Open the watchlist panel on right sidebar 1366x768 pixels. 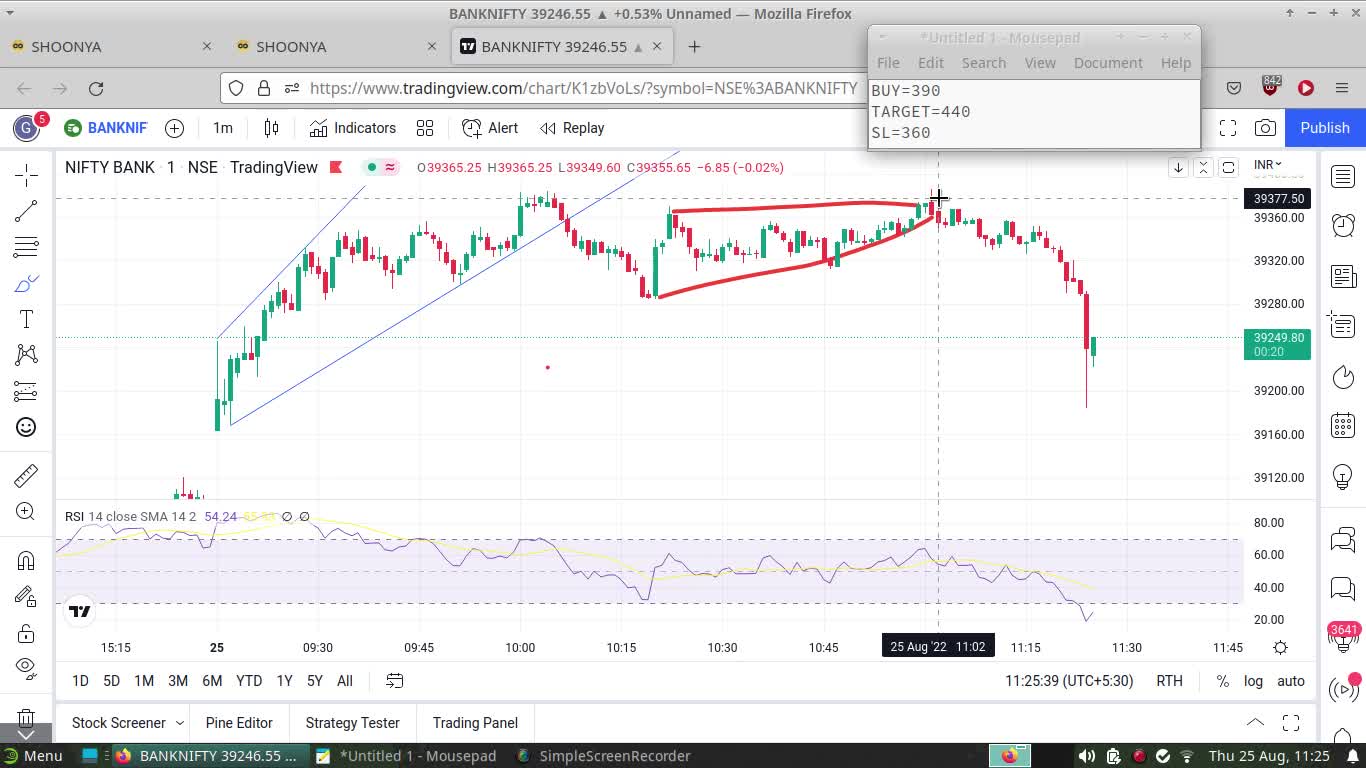pyautogui.click(x=1343, y=177)
